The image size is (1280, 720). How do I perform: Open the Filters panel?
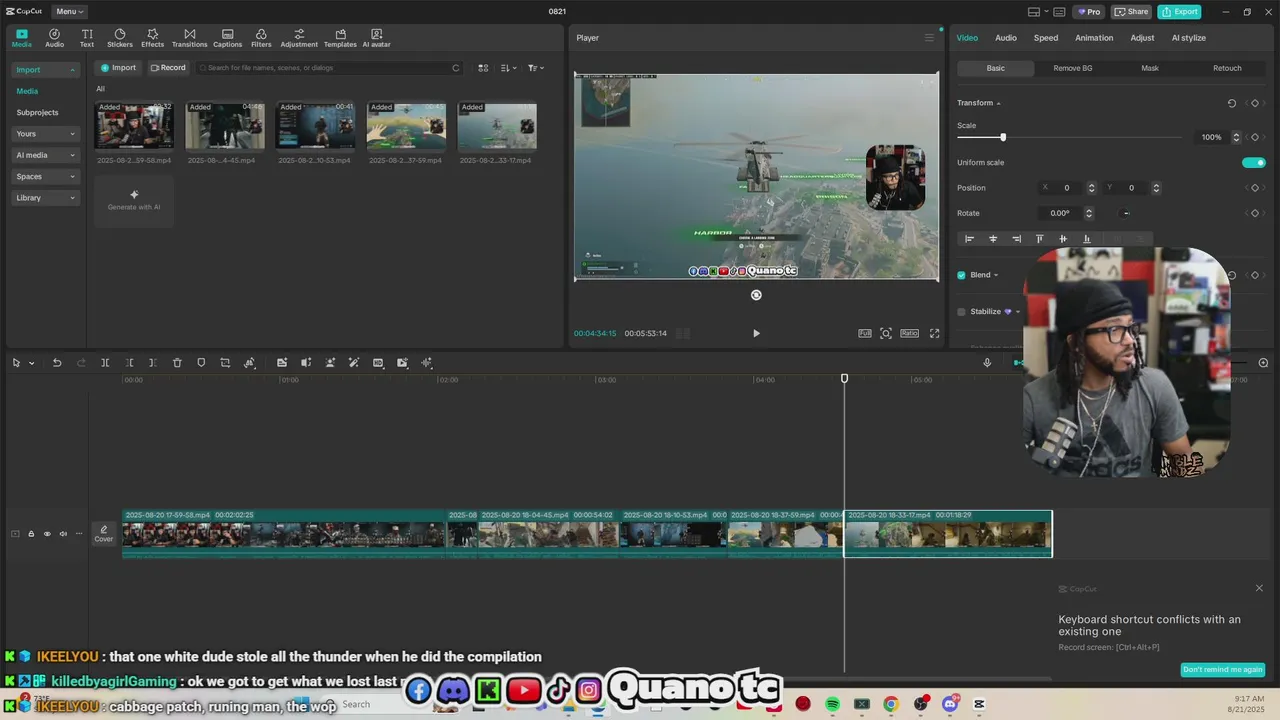click(261, 38)
